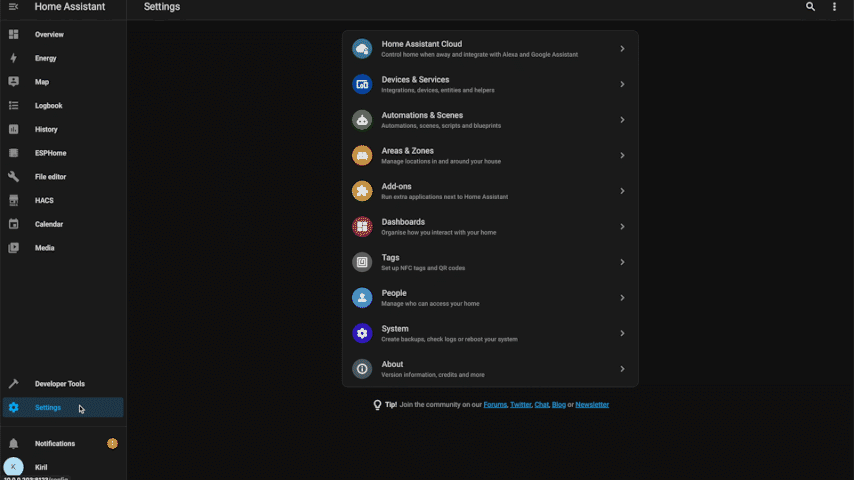The image size is (854, 480).
Task: Open the Forums community link
Action: coord(495,404)
